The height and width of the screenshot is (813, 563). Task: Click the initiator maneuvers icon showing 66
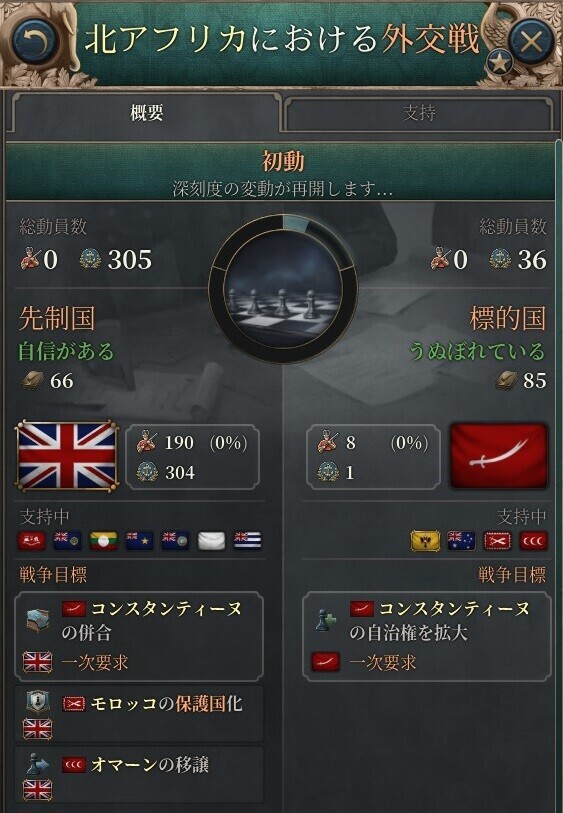[x=32, y=381]
